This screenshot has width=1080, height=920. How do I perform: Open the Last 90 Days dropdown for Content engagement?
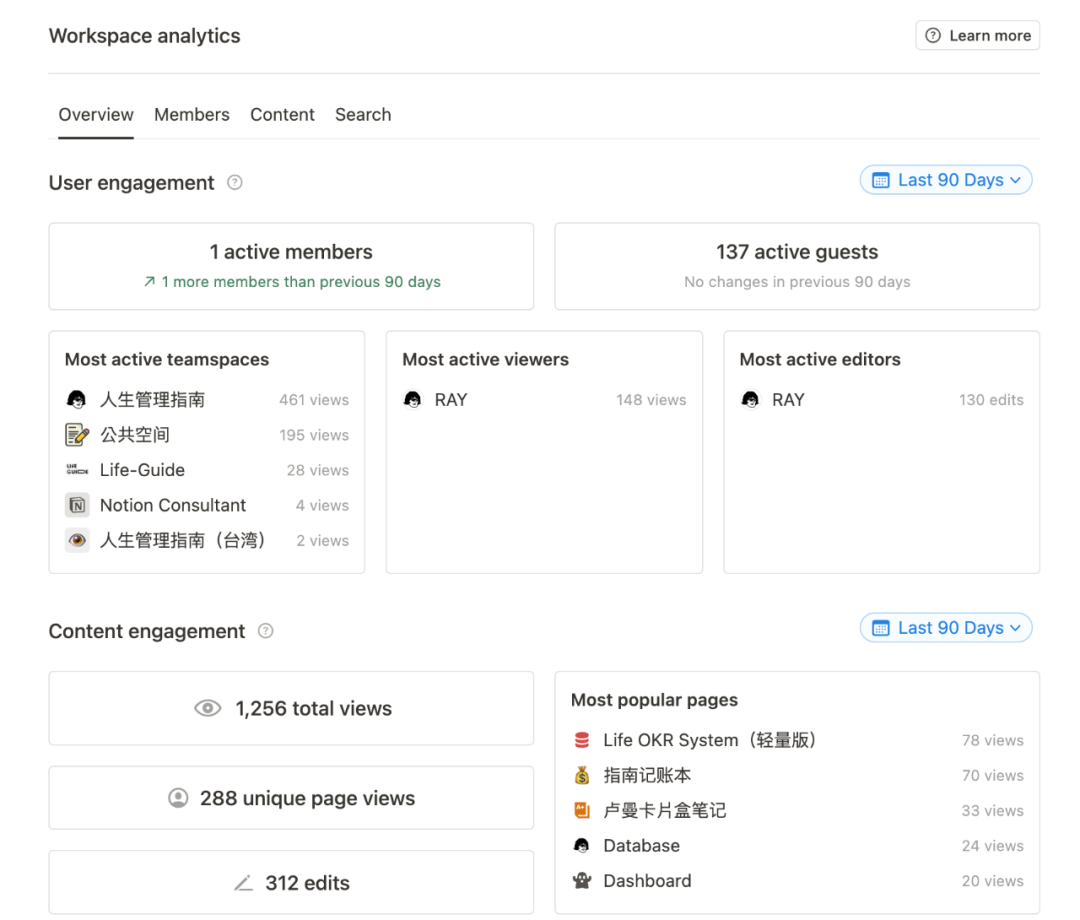tap(945, 627)
